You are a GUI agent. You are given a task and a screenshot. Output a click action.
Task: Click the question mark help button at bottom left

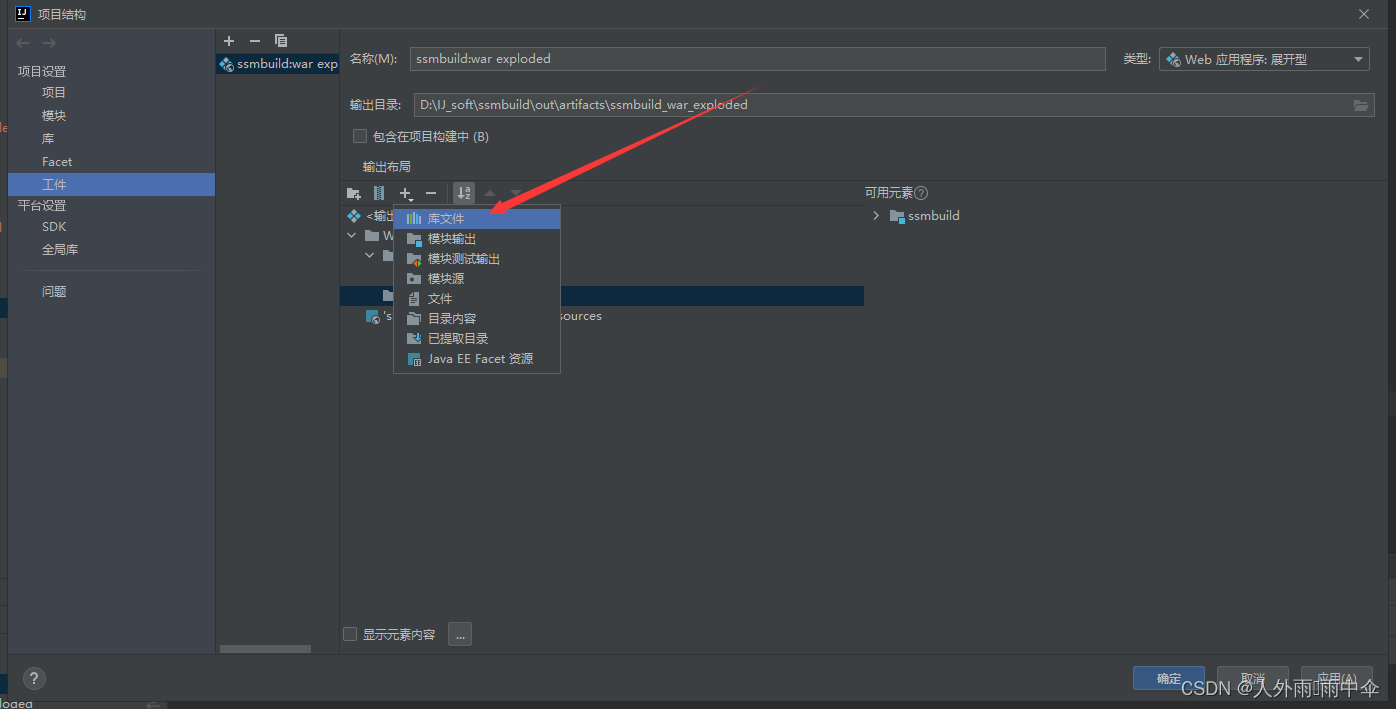point(34,679)
